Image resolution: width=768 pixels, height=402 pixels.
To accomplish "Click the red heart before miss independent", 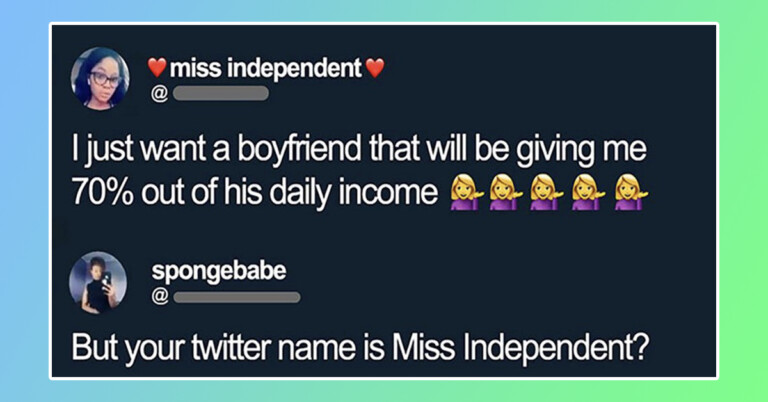I will click(157, 68).
